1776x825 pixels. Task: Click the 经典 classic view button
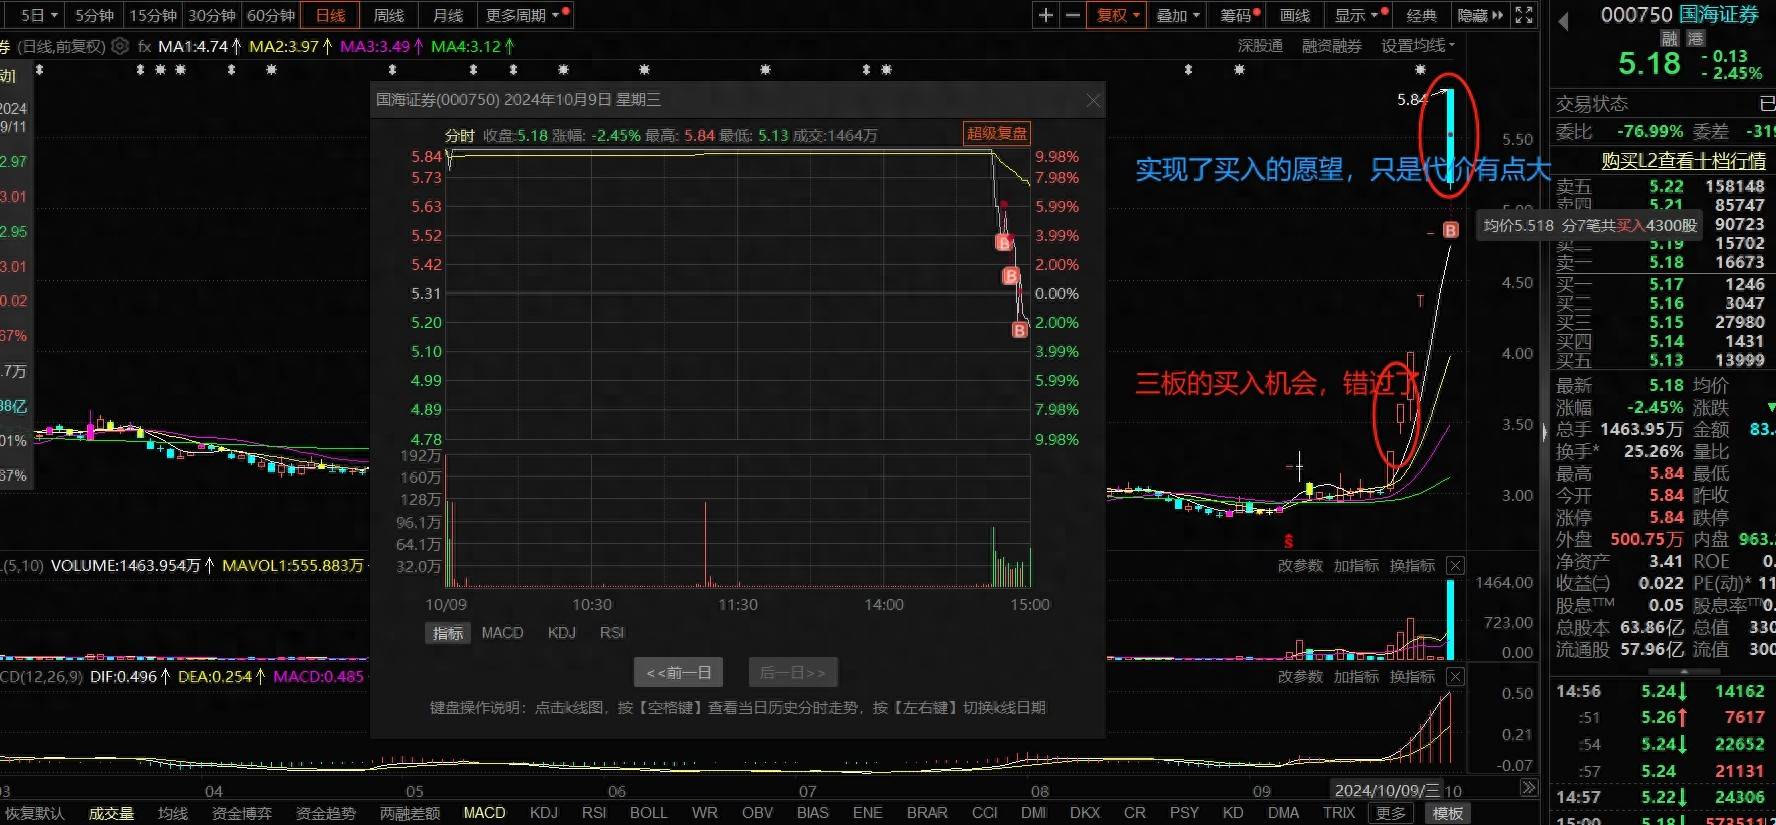point(1421,15)
